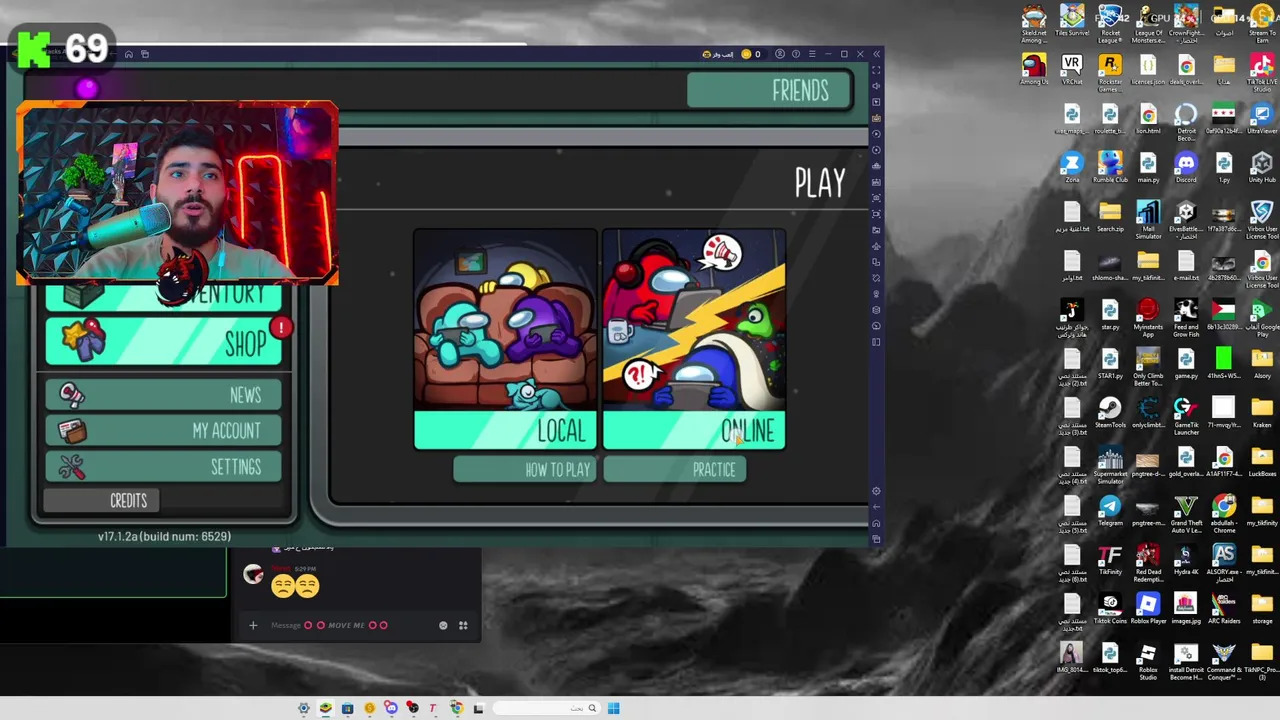
Task: Focus the taskbar search box
Action: click(x=546, y=709)
